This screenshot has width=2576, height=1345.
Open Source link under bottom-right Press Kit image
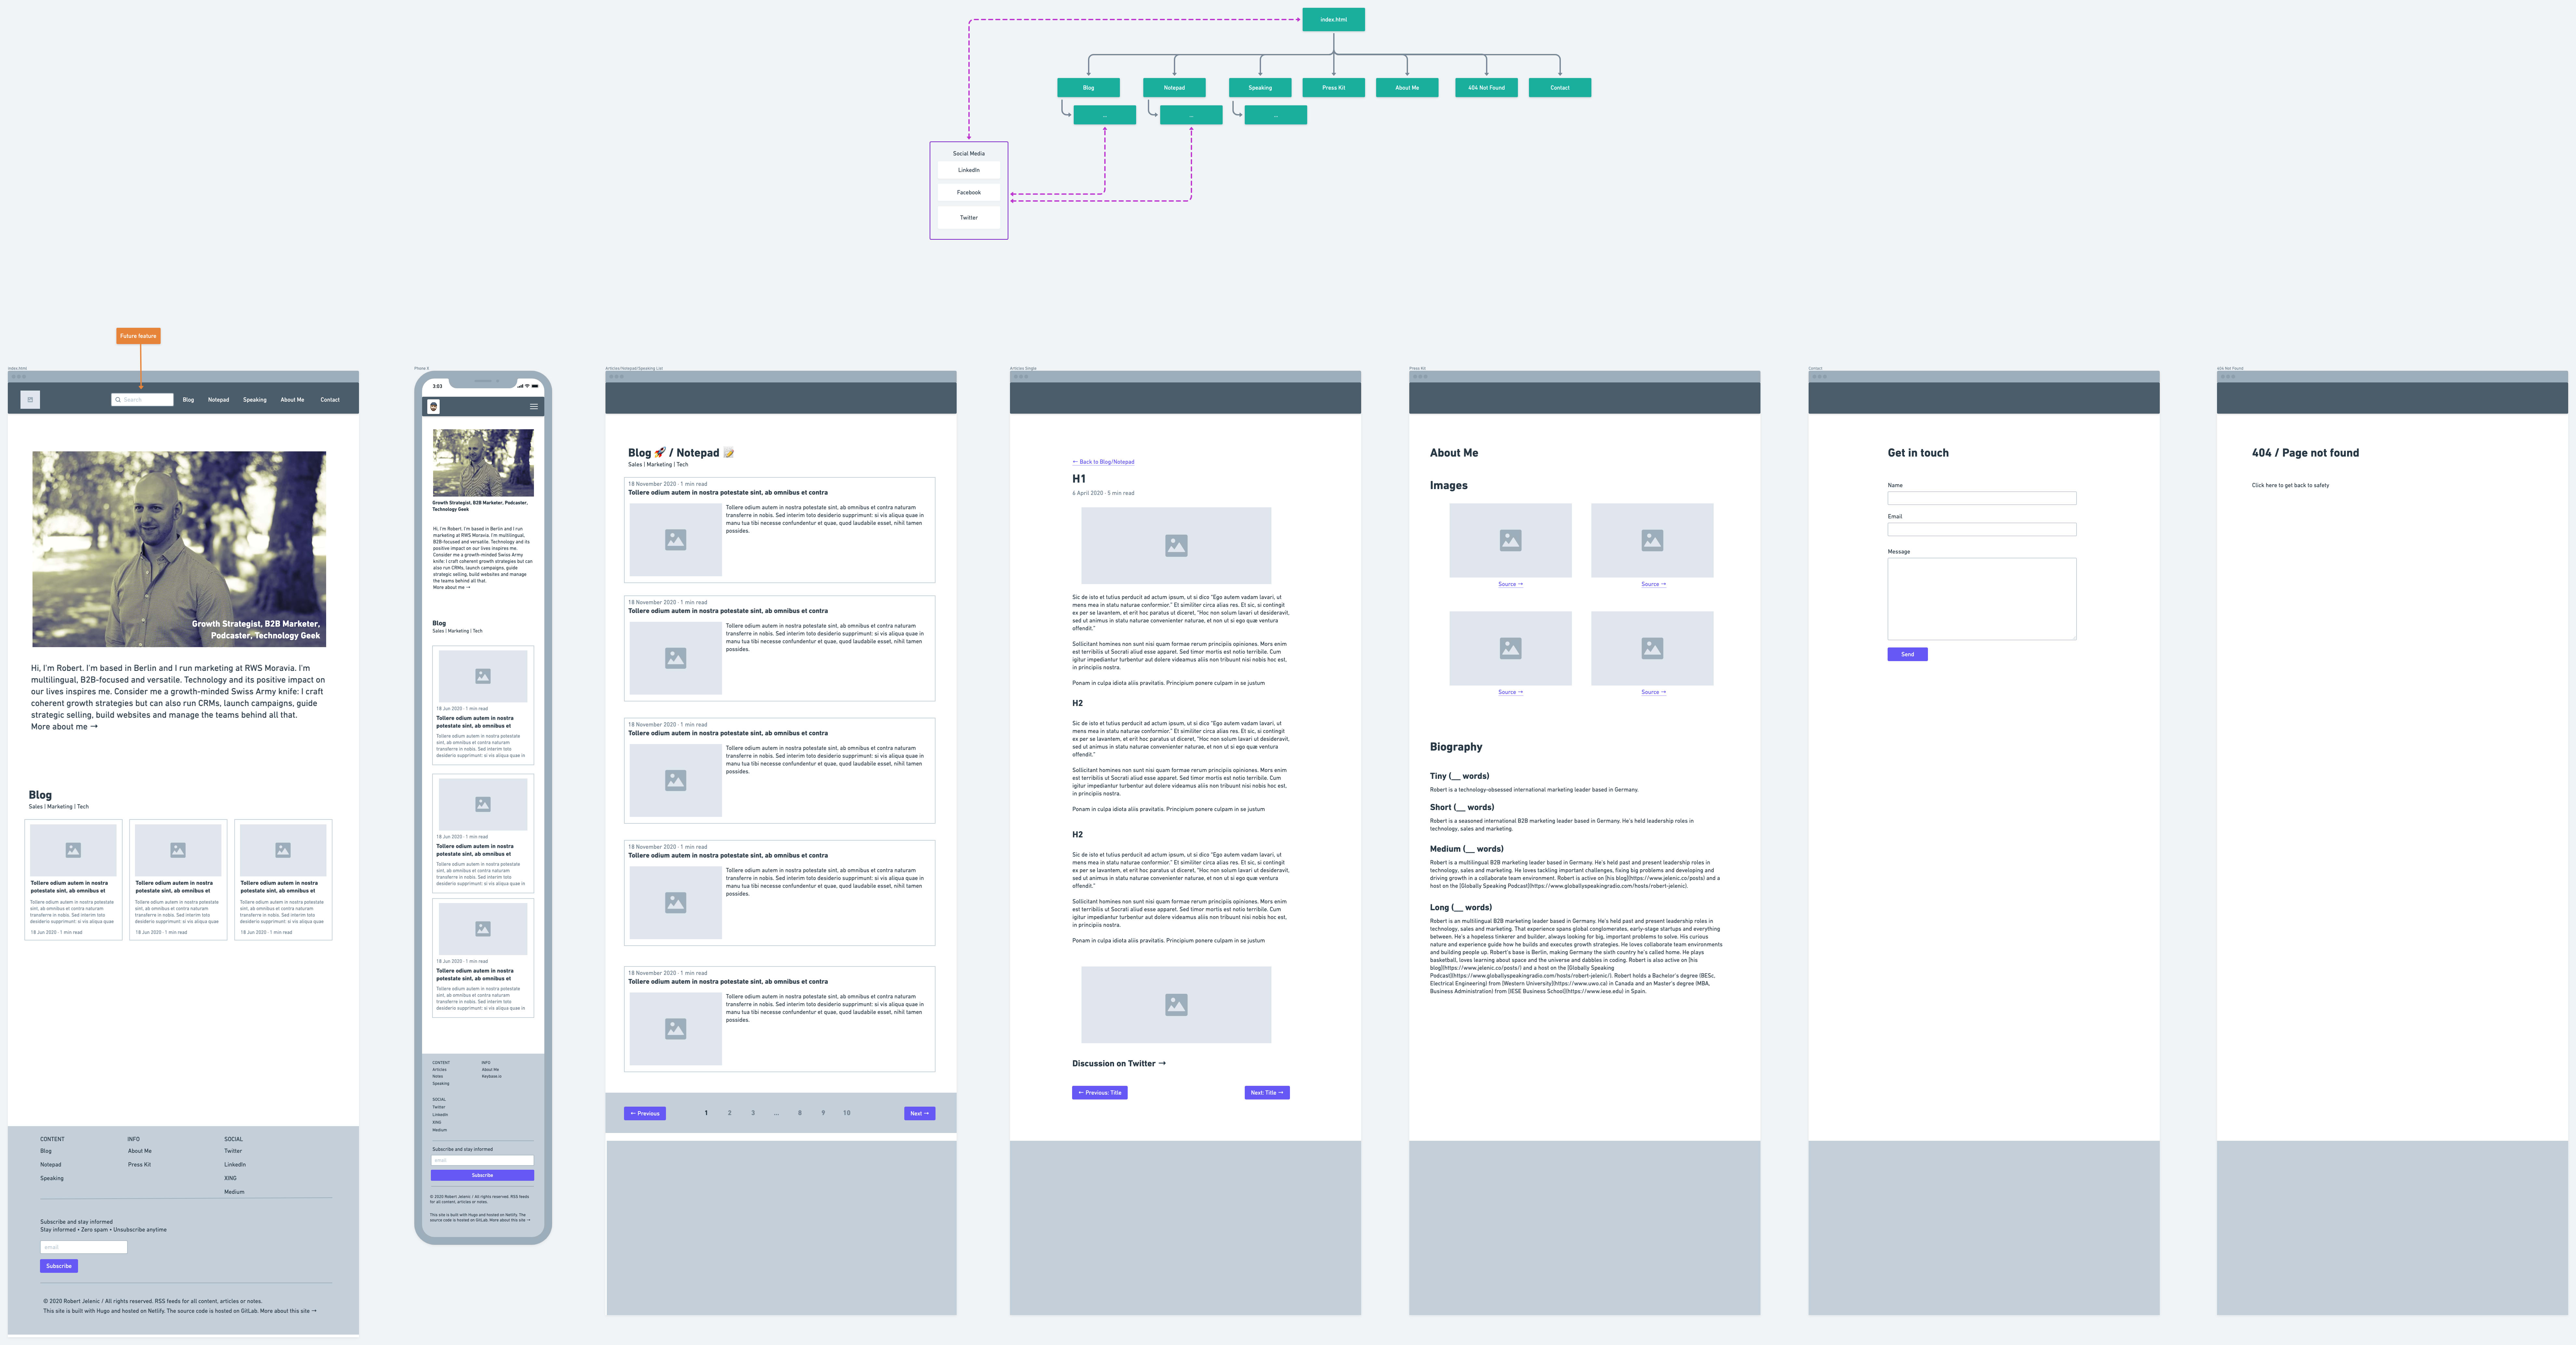[1653, 692]
